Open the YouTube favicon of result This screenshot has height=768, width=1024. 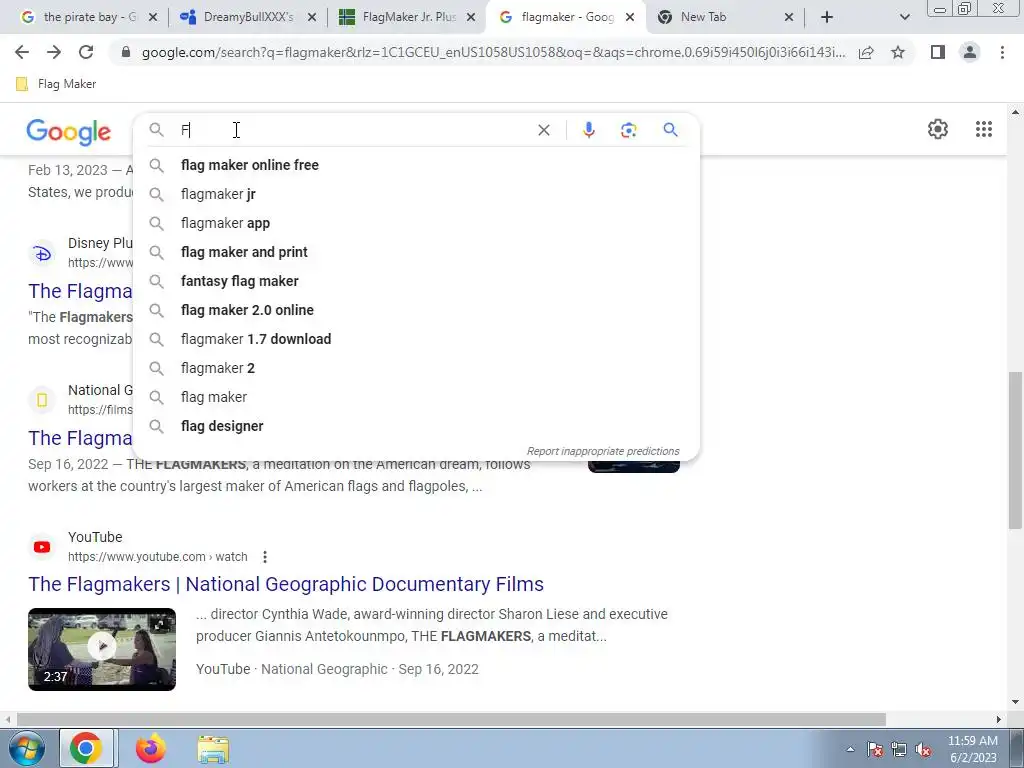[42, 547]
